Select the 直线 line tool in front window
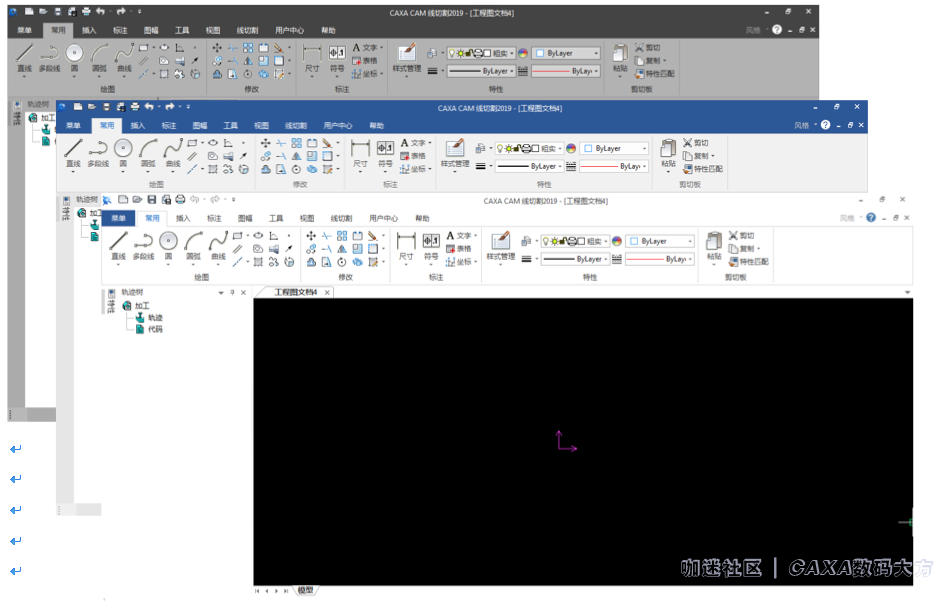This screenshot has width=943, height=601. (118, 246)
